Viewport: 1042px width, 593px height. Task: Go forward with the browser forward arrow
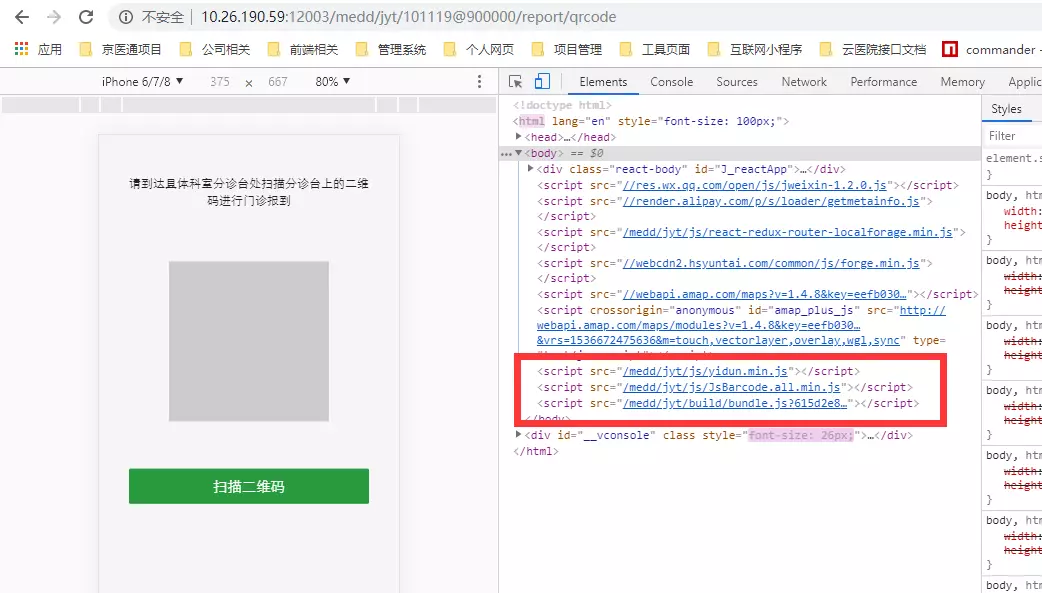[x=54, y=17]
